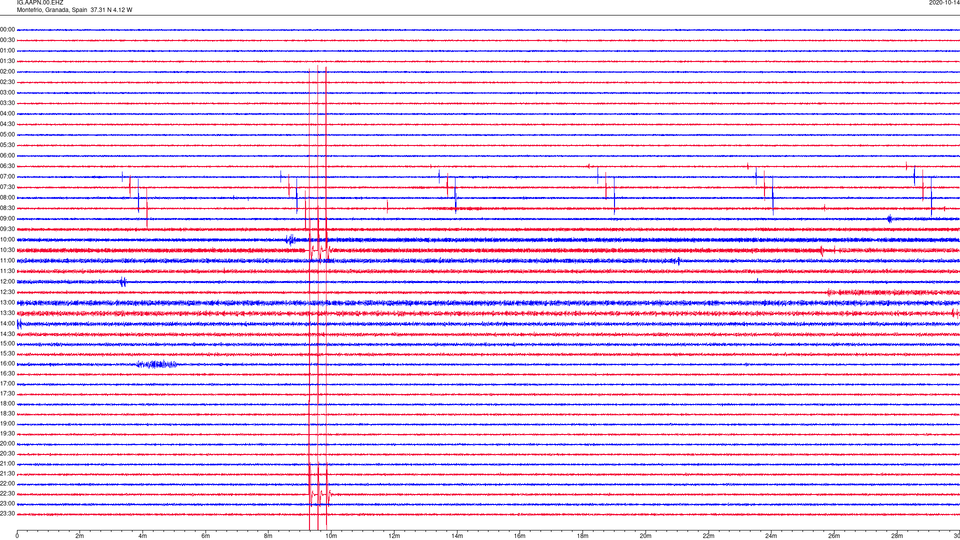The width and height of the screenshot is (960, 540).
Task: Click the 19:00 row label
Action: coord(7,424)
